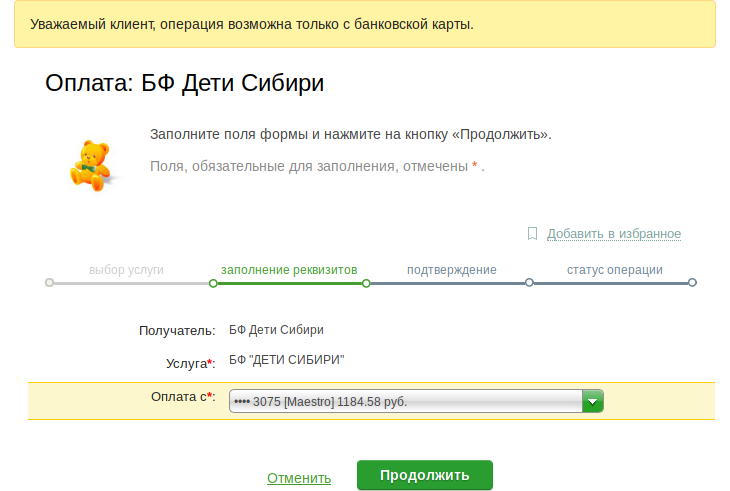
Task: Open the Добавить в избранное link
Action: 614,234
